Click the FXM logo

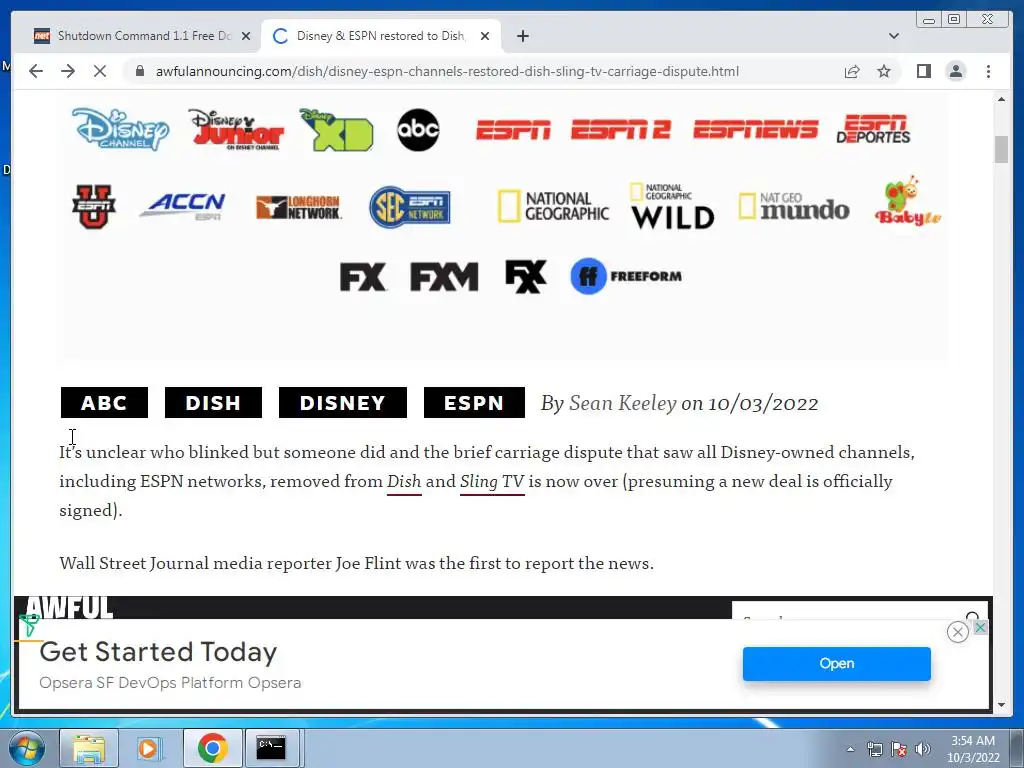tap(444, 277)
